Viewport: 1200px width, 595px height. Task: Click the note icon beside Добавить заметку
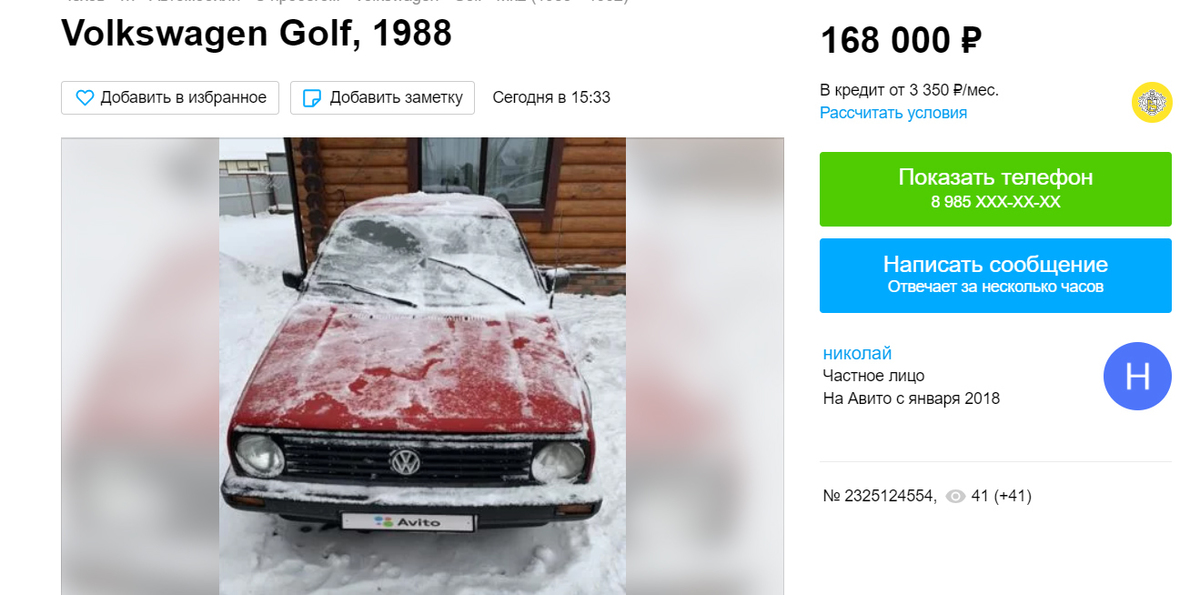(312, 98)
